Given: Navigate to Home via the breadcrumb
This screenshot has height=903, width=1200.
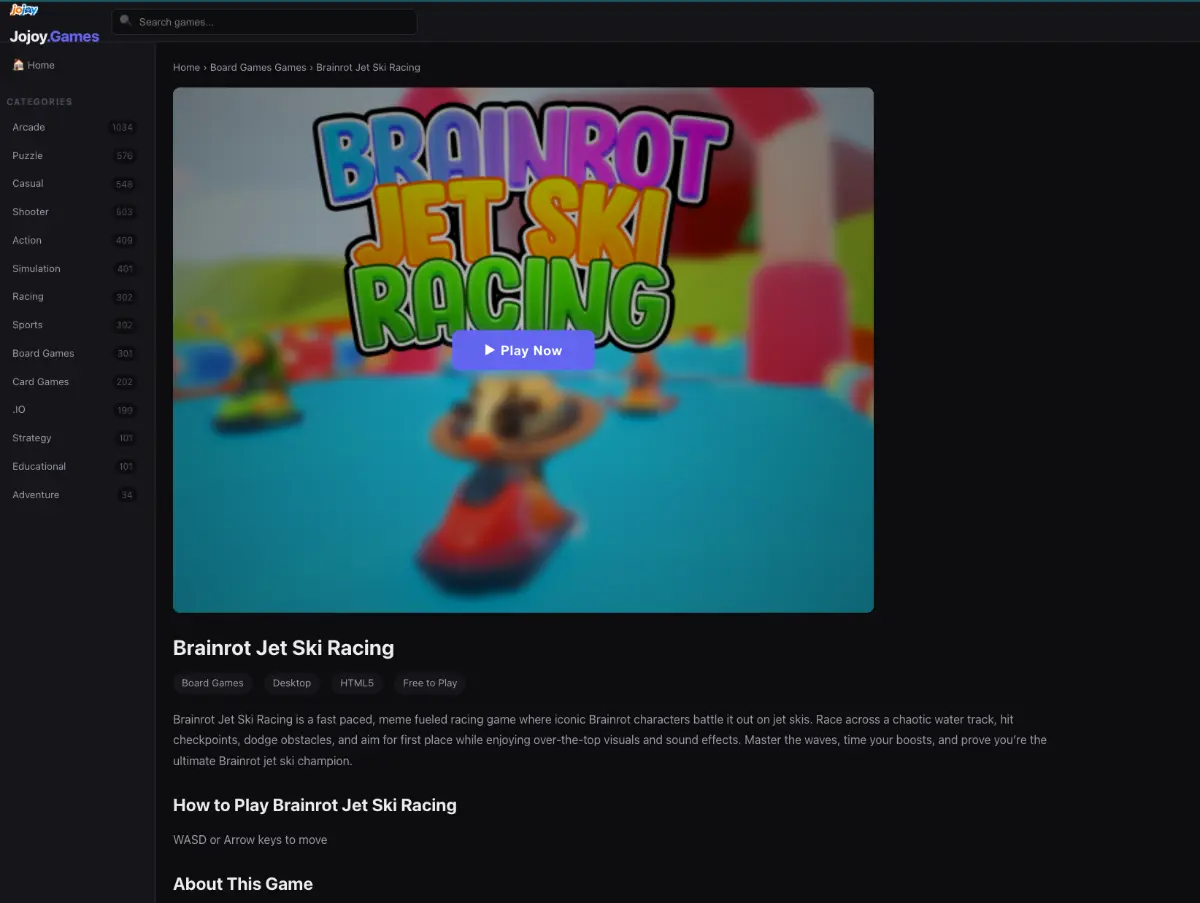Looking at the screenshot, I should point(186,67).
